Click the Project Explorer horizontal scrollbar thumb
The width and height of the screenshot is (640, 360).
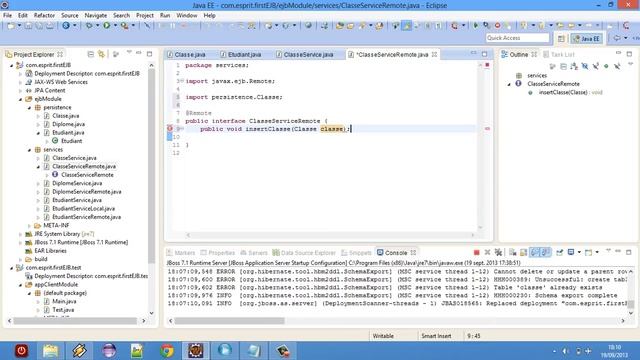click(75, 321)
